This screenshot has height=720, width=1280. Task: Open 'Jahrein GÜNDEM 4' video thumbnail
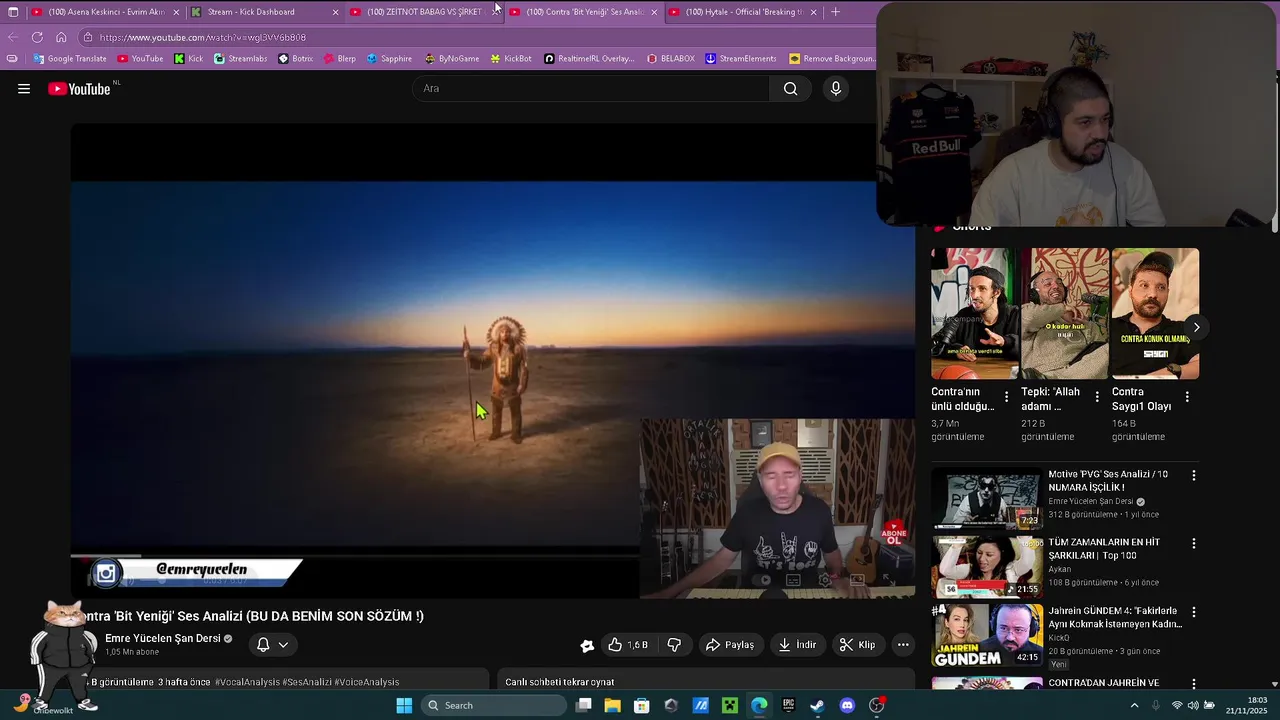[987, 635]
